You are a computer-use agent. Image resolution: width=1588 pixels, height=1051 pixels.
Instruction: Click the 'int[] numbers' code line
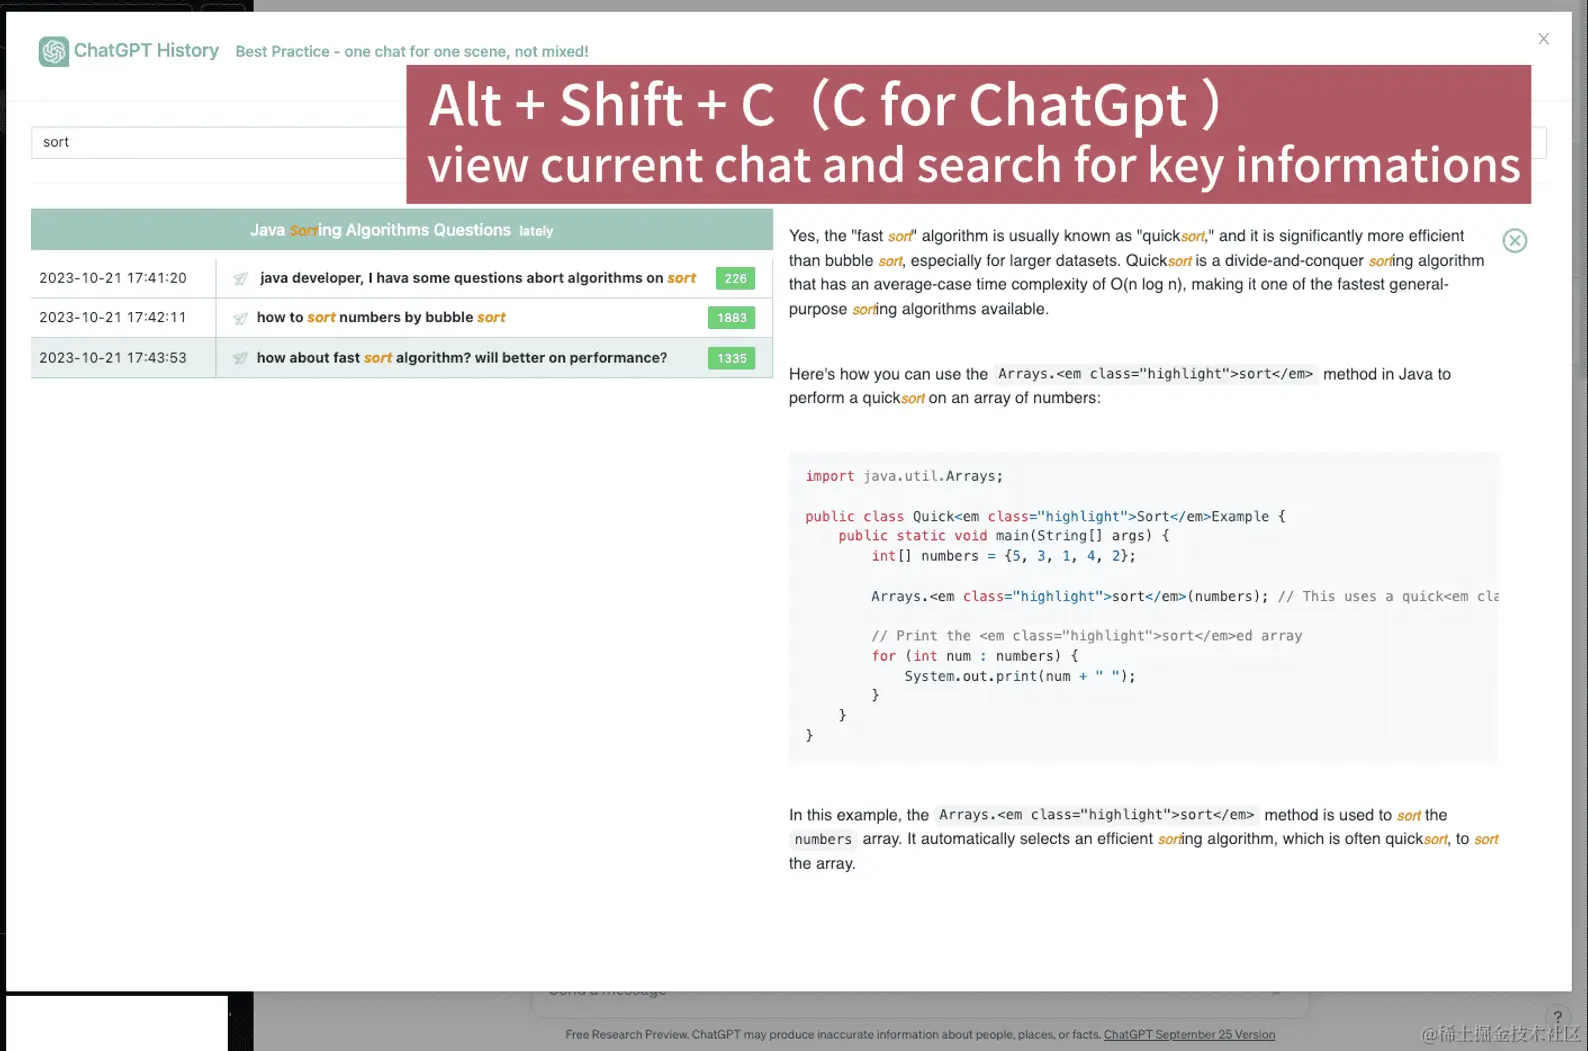point(1003,556)
